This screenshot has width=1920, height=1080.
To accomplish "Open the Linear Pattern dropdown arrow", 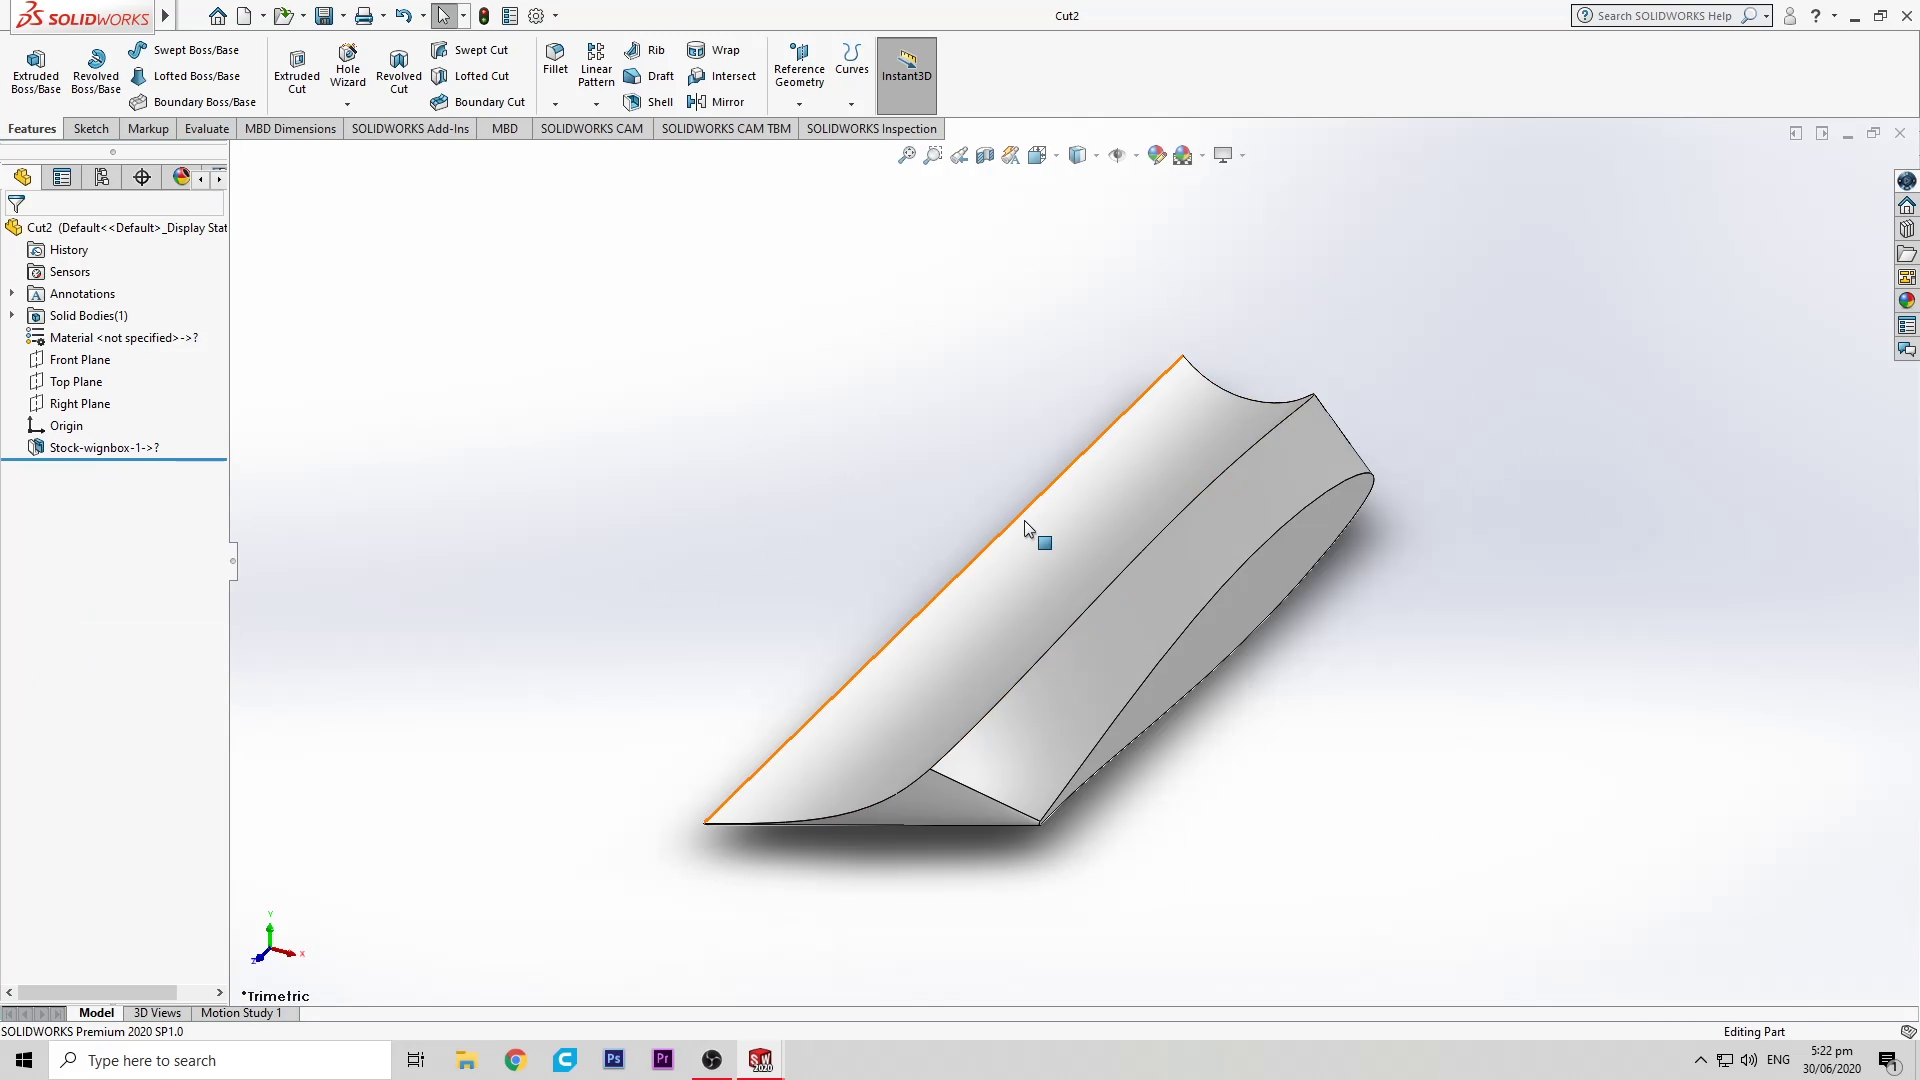I will [x=596, y=104].
